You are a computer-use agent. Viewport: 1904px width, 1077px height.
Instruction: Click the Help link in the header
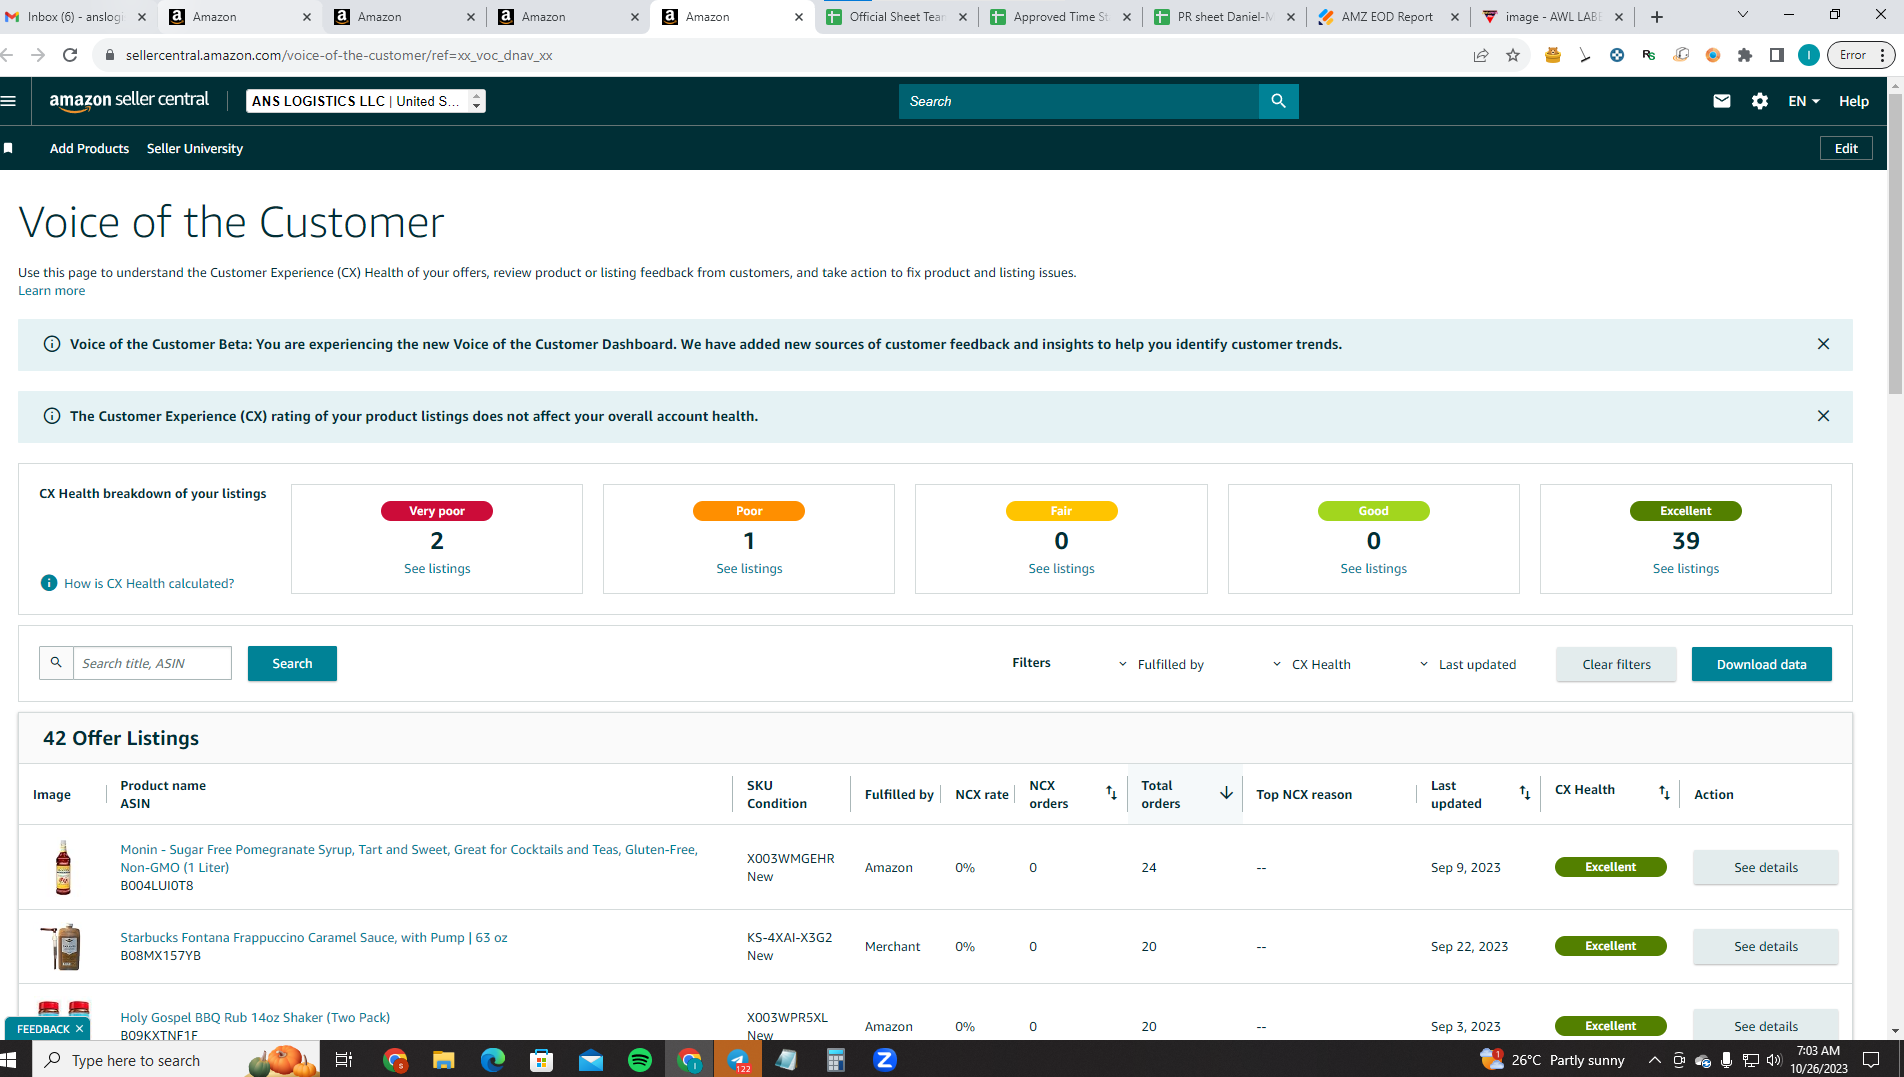click(1853, 101)
